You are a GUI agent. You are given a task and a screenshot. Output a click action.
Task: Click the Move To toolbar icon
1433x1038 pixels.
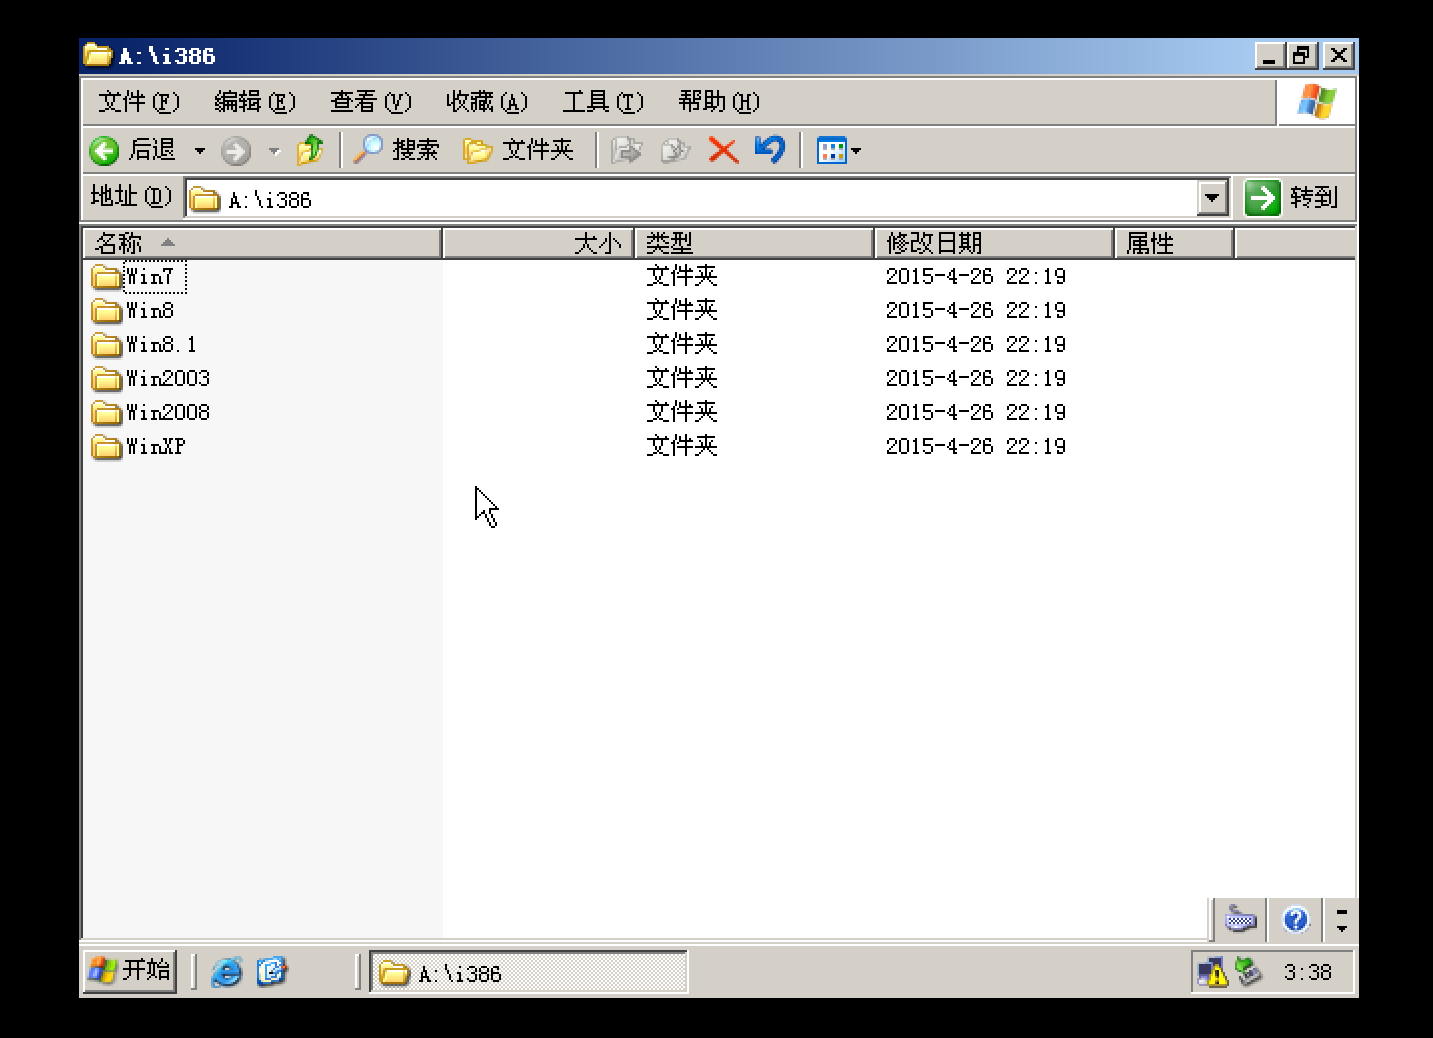pyautogui.click(x=627, y=151)
